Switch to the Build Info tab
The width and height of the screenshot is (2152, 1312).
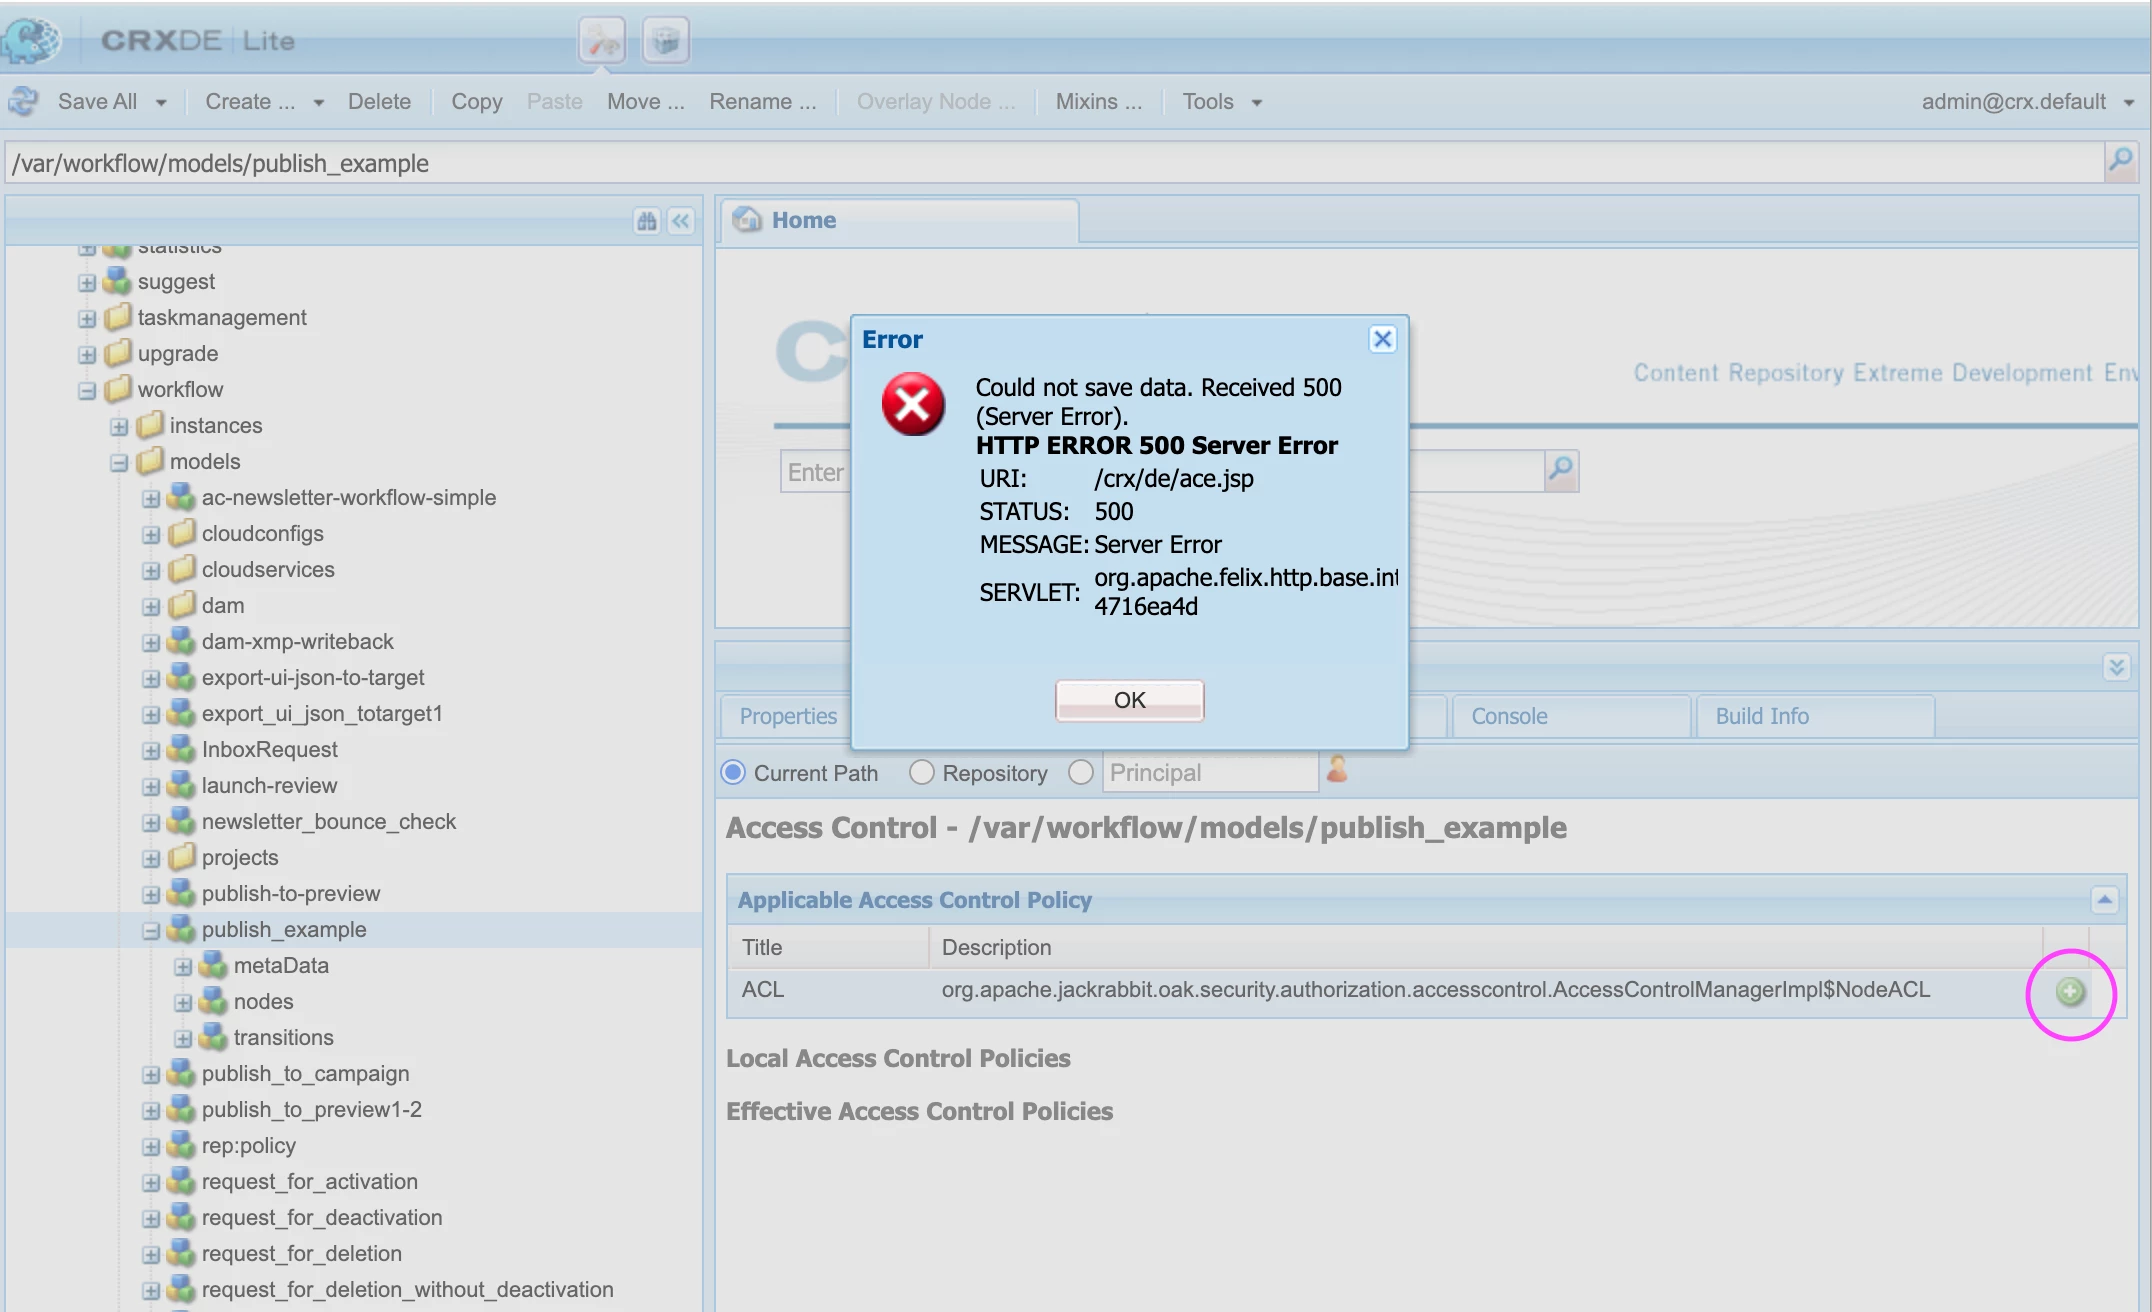tap(1761, 716)
